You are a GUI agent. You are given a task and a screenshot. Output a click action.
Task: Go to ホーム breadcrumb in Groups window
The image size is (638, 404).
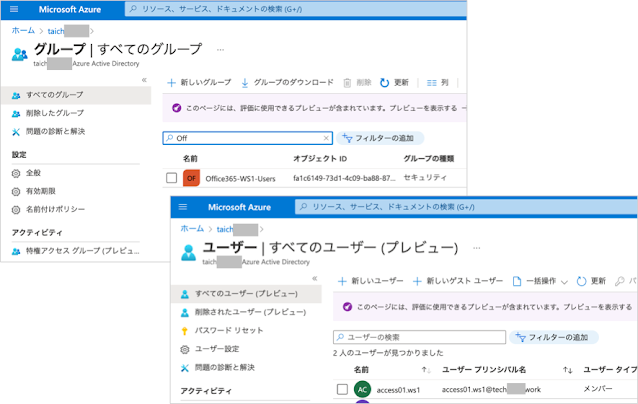(x=23, y=31)
